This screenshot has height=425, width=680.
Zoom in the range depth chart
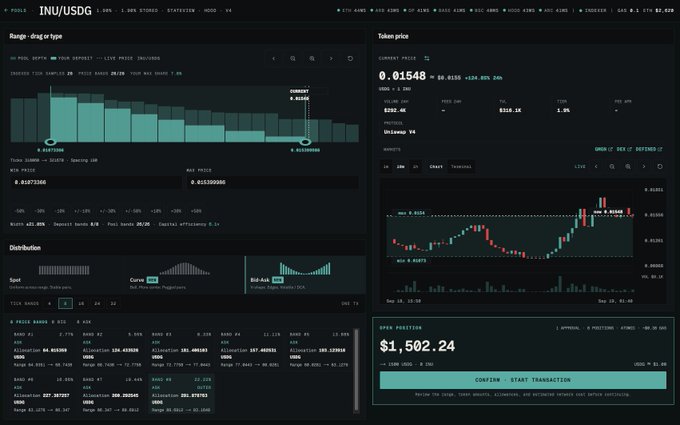coord(312,59)
